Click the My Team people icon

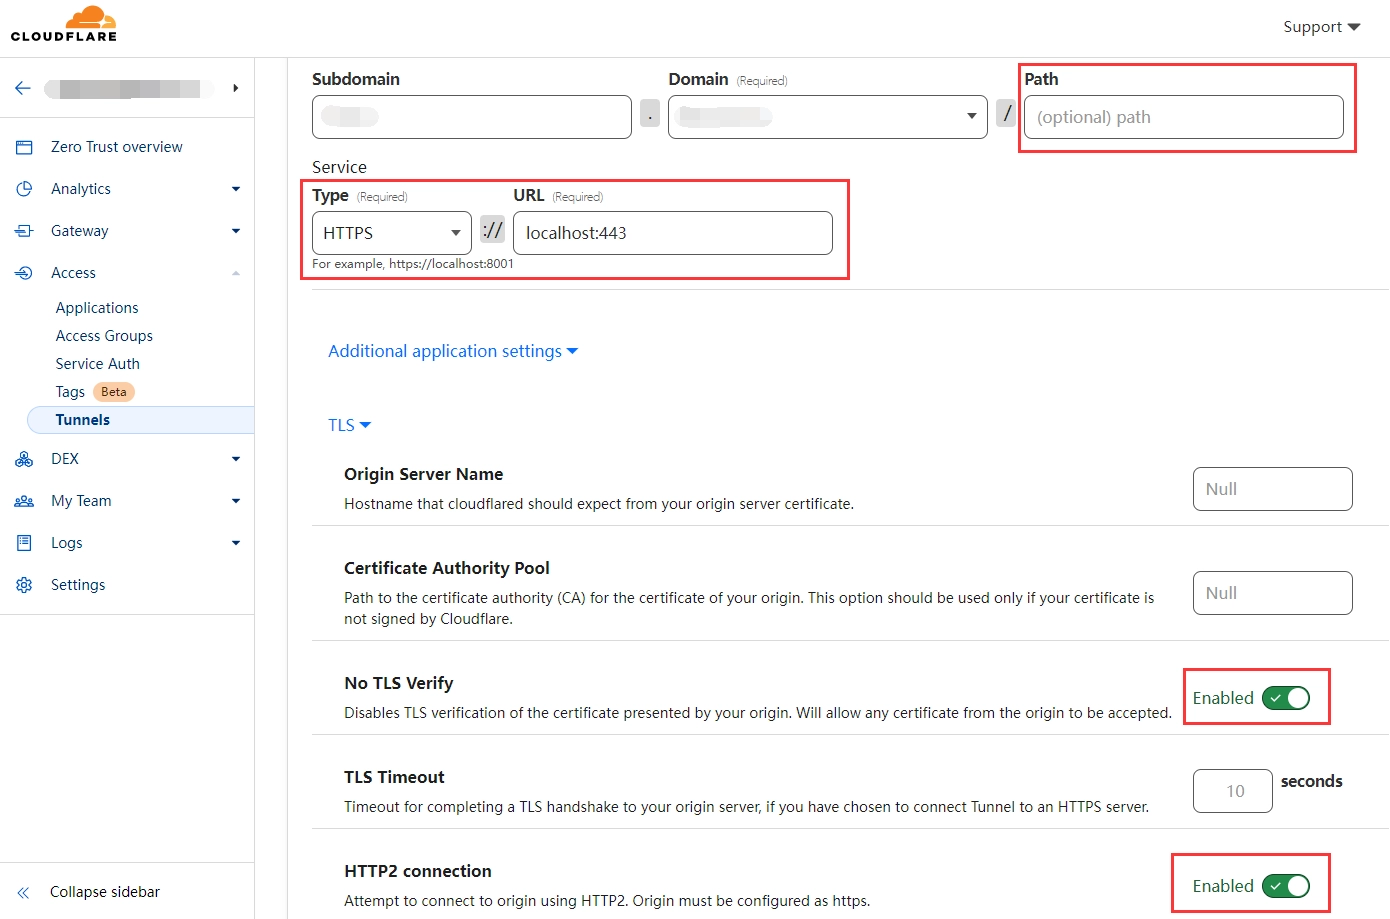tap(24, 501)
